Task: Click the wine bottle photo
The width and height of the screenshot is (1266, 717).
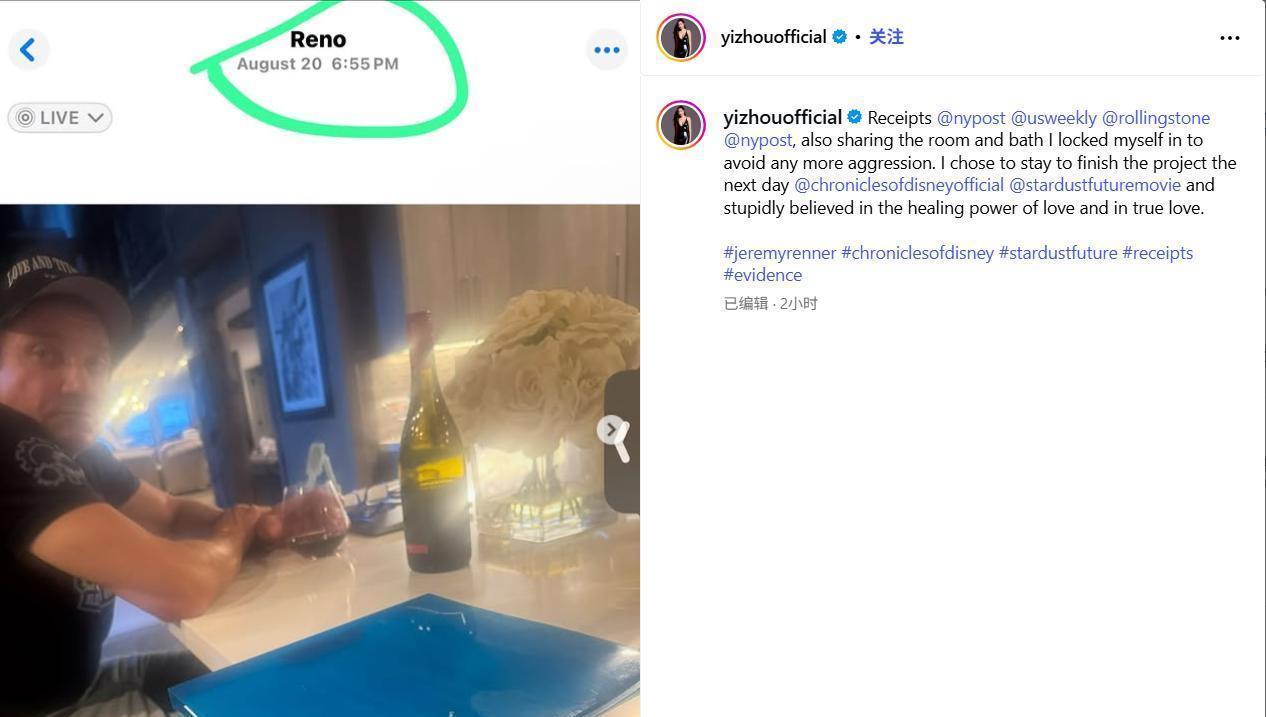Action: 434,450
